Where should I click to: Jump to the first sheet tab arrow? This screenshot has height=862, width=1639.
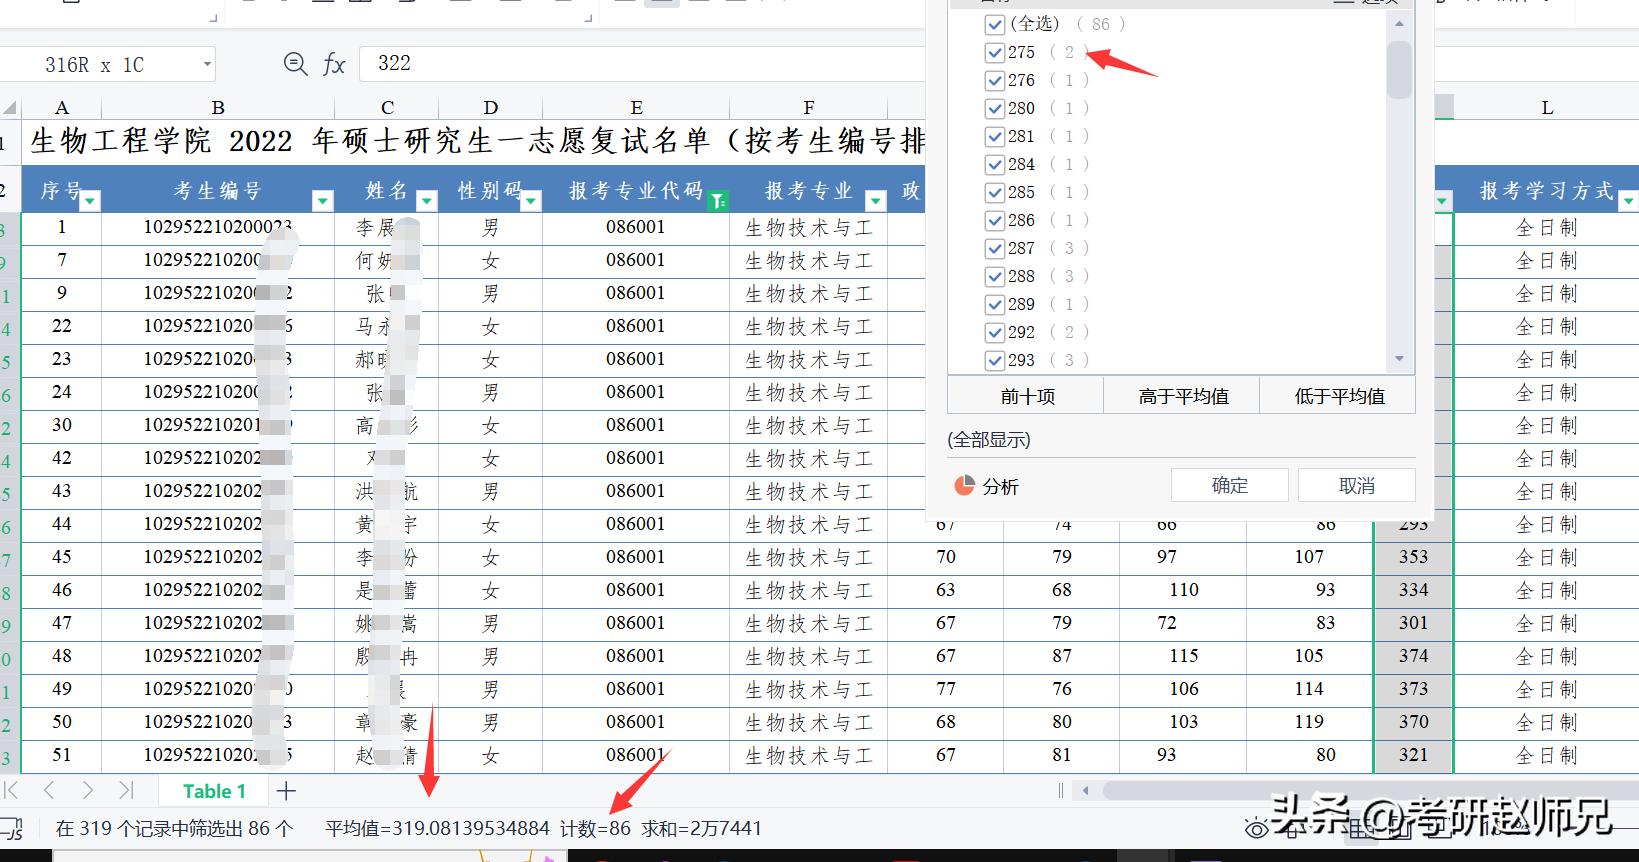click(x=12, y=791)
